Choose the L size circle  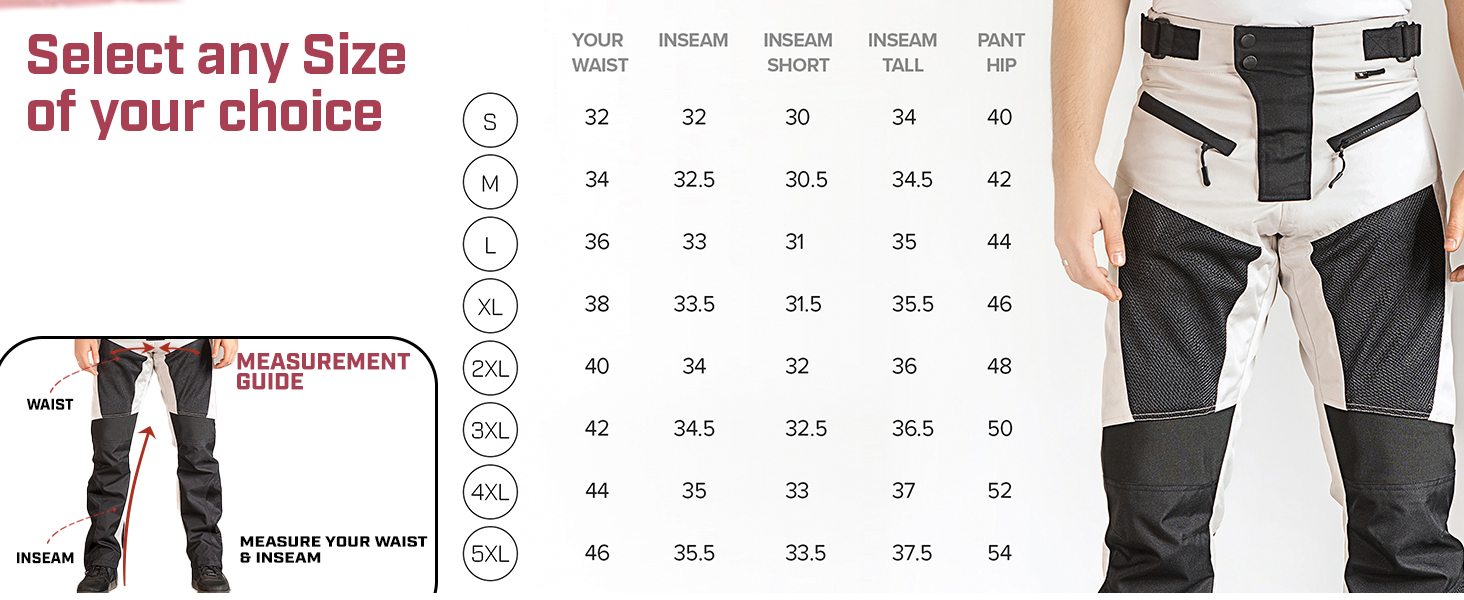[x=490, y=245]
